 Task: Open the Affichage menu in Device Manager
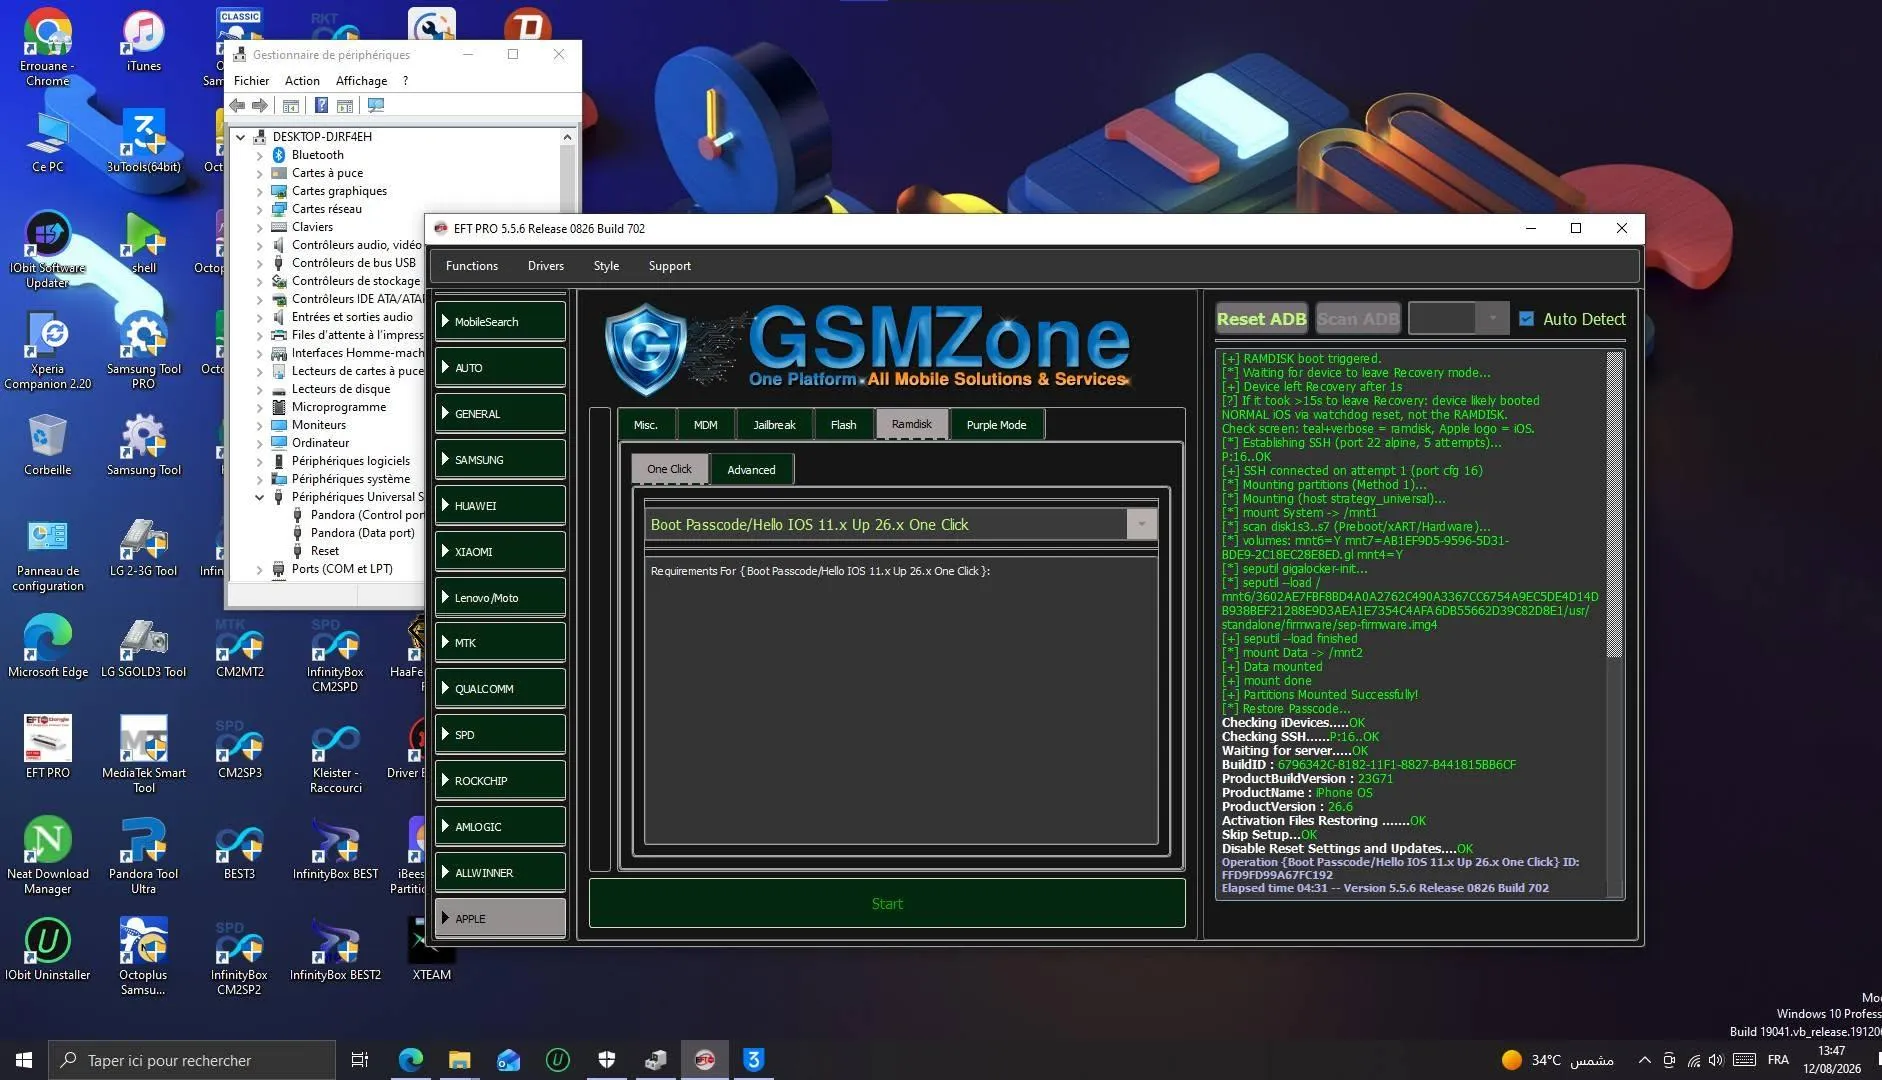coord(361,81)
